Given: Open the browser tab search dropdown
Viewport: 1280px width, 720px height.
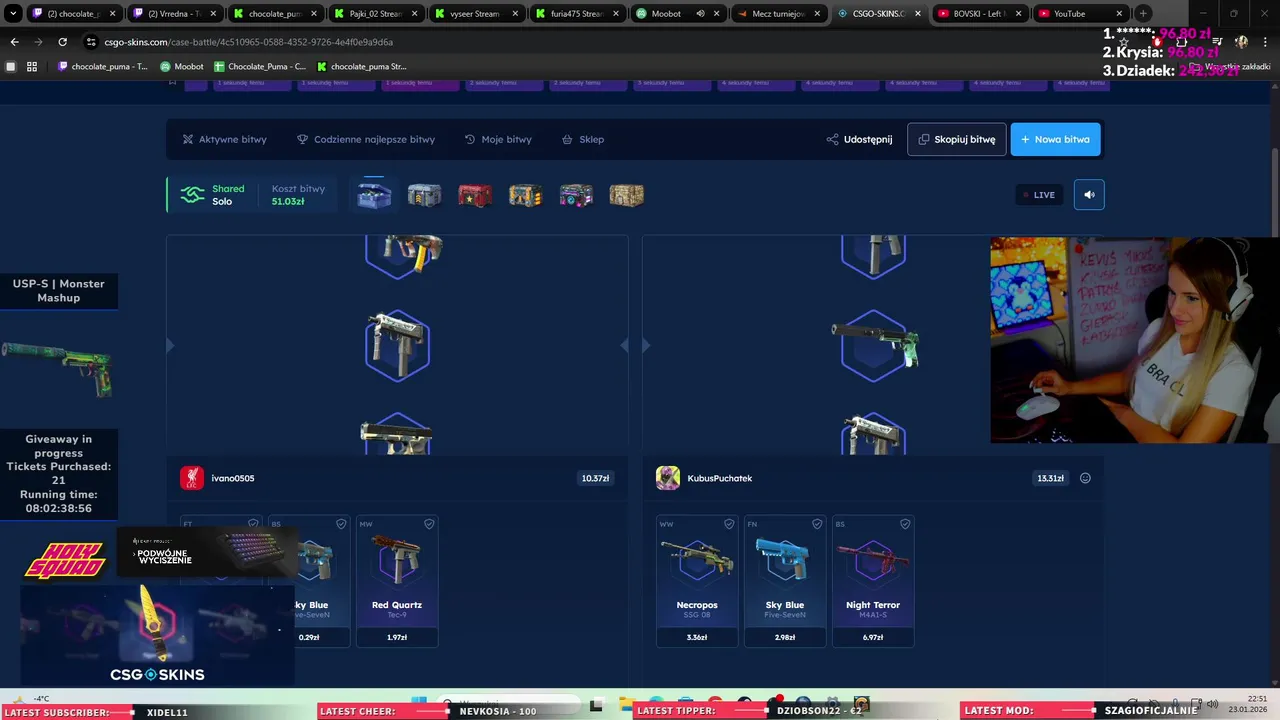Looking at the screenshot, I should tap(13, 14).
